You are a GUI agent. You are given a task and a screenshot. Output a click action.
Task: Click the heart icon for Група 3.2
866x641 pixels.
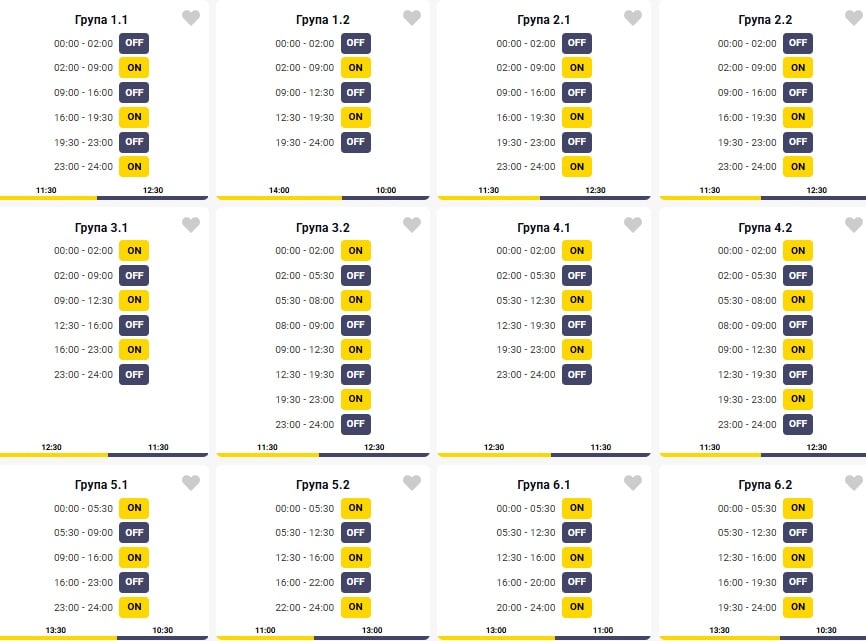pyautogui.click(x=412, y=225)
